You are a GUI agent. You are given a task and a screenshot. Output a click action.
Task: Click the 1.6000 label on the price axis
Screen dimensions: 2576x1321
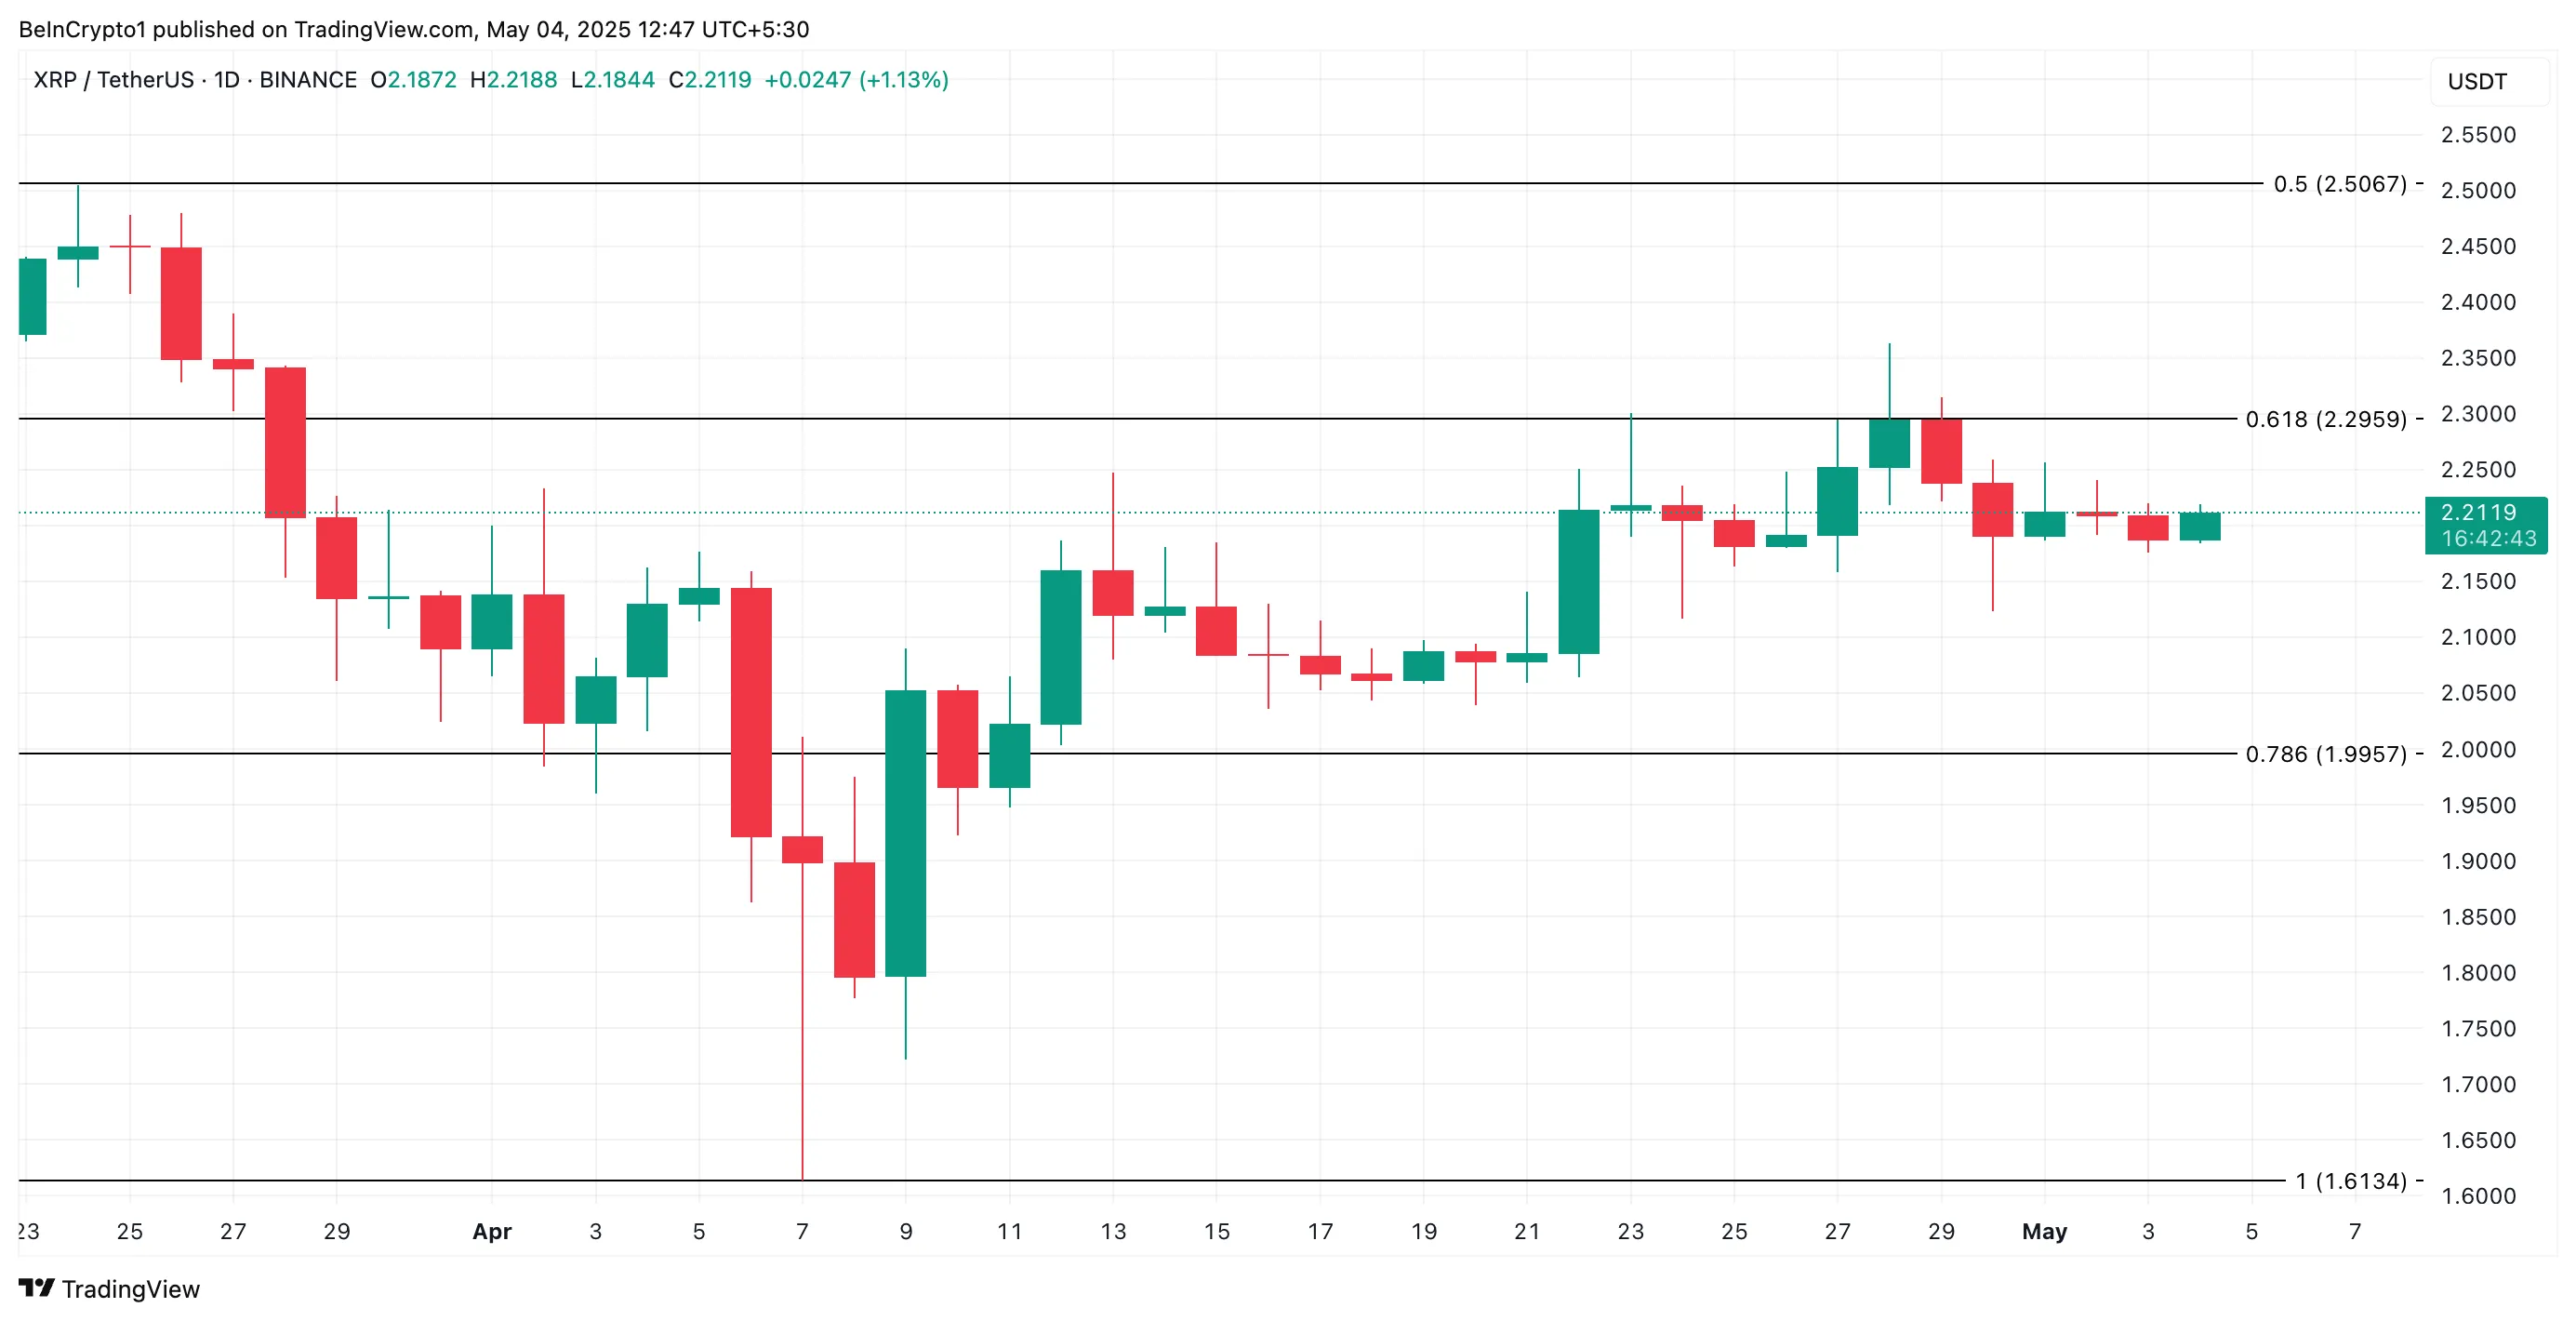(2478, 1196)
